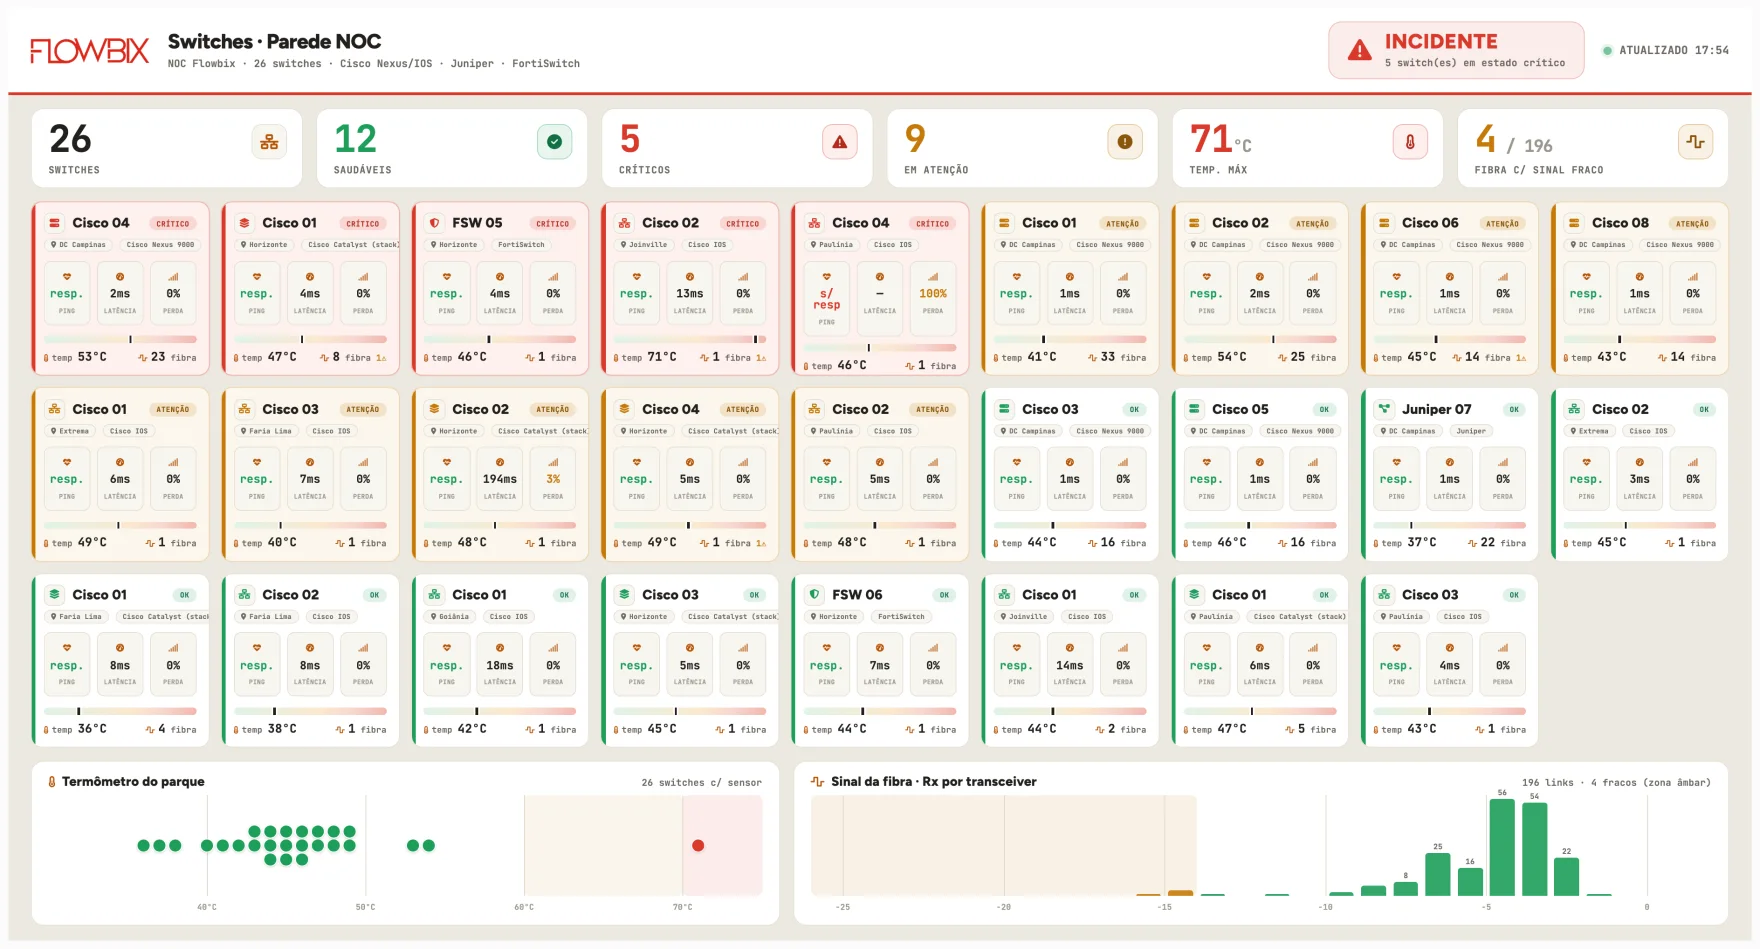Click the OK badge on Juniper 07 card
This screenshot has height=949, width=1760.
[1514, 410]
